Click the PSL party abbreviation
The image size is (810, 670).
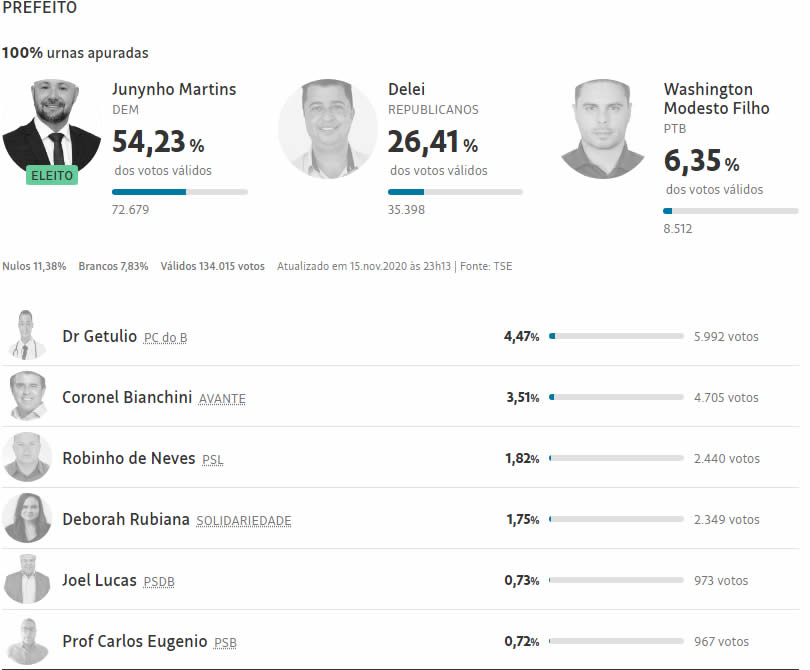pos(213,460)
